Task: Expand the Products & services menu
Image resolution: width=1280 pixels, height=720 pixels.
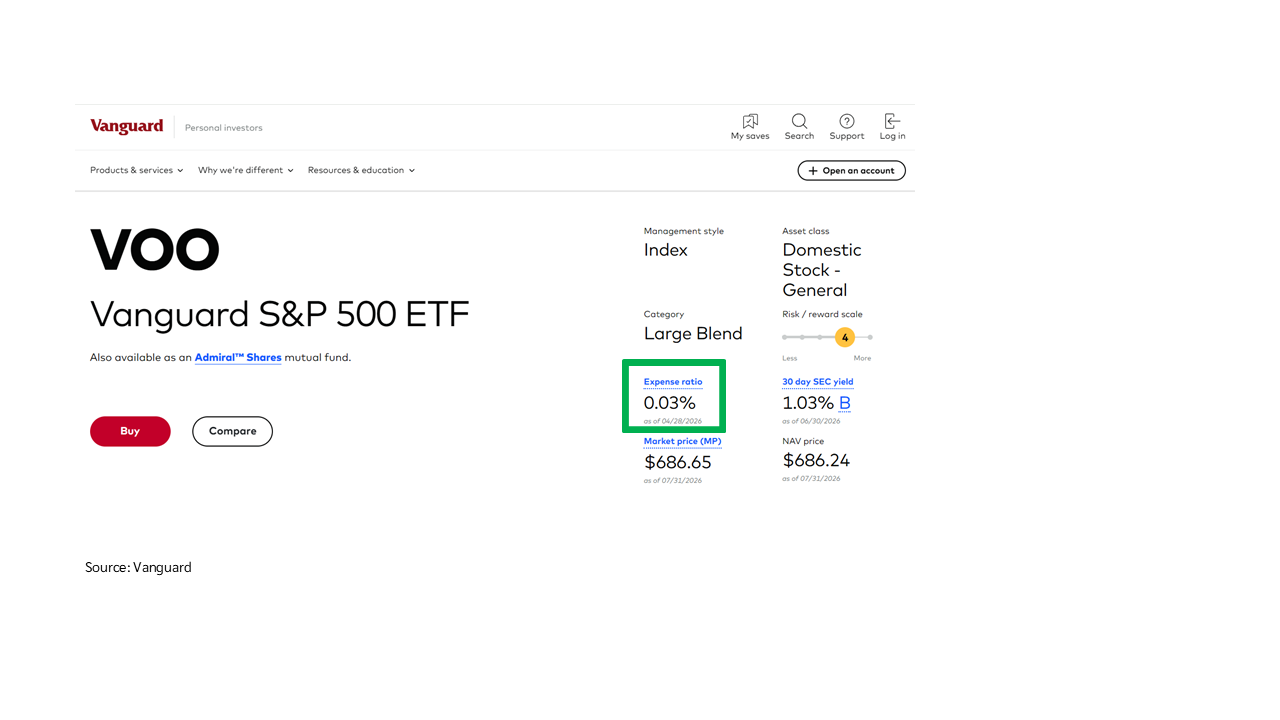Action: coord(137,170)
